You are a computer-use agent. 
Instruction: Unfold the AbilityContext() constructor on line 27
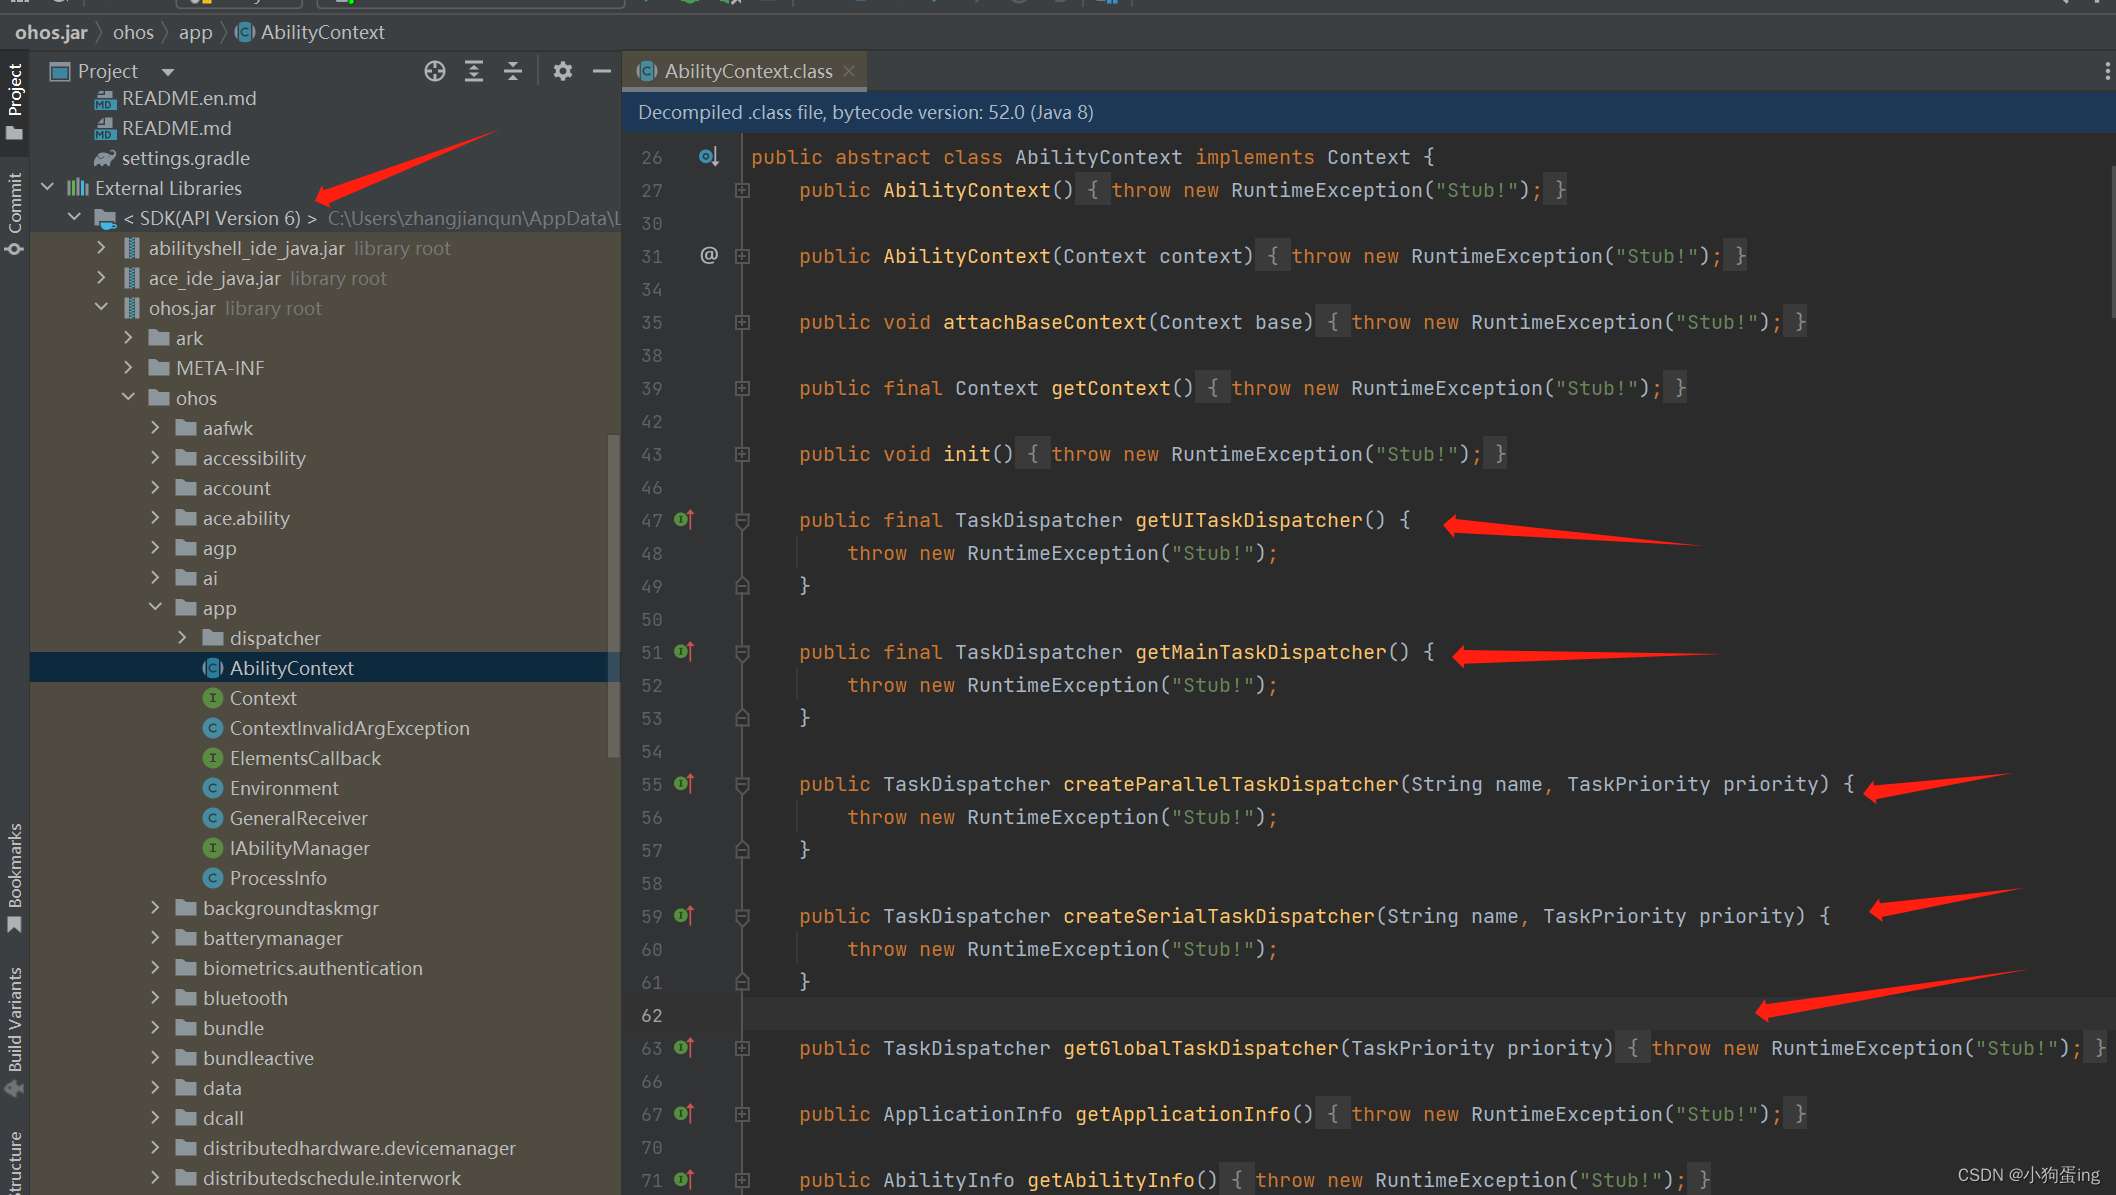(742, 190)
